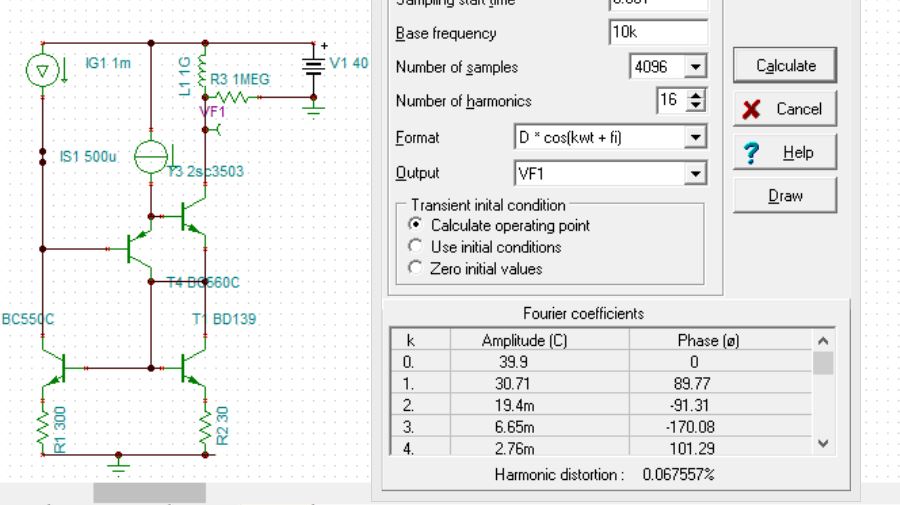The width and height of the screenshot is (900, 505).
Task: Select amplitude cell 6.65m
Action: click(540, 427)
